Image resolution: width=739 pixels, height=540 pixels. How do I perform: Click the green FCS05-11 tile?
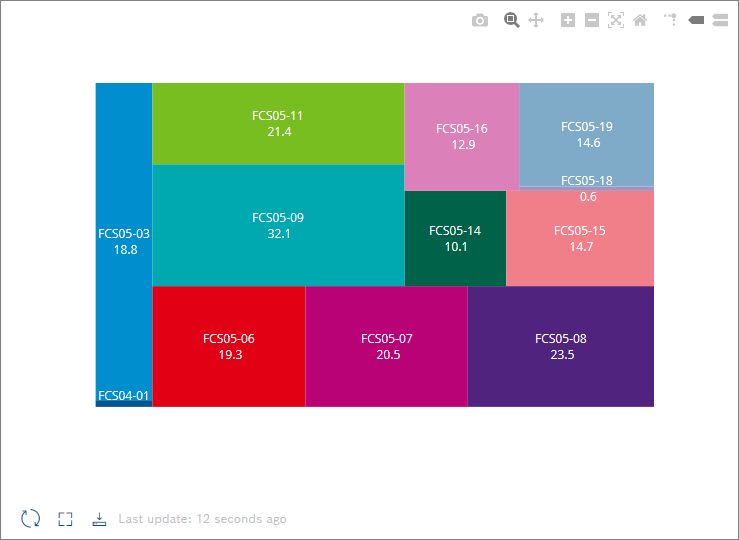click(x=278, y=123)
